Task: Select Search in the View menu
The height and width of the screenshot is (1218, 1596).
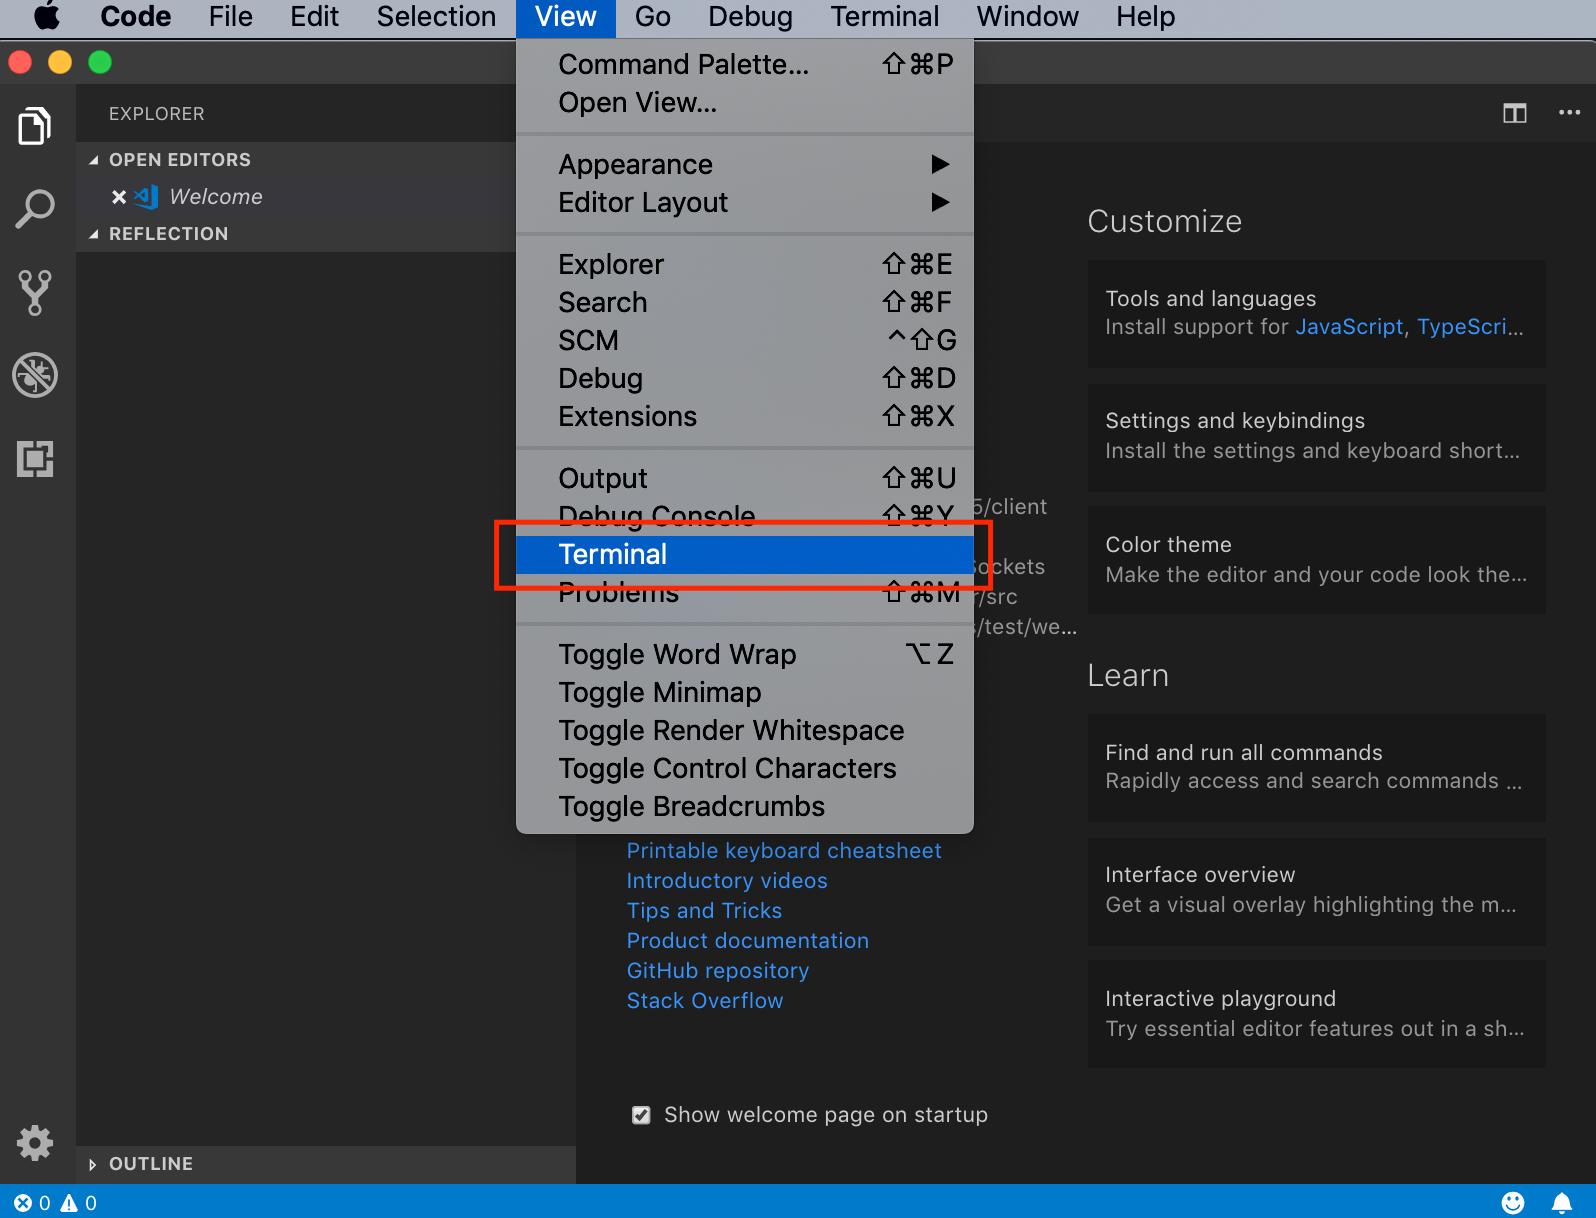Action: pos(745,302)
